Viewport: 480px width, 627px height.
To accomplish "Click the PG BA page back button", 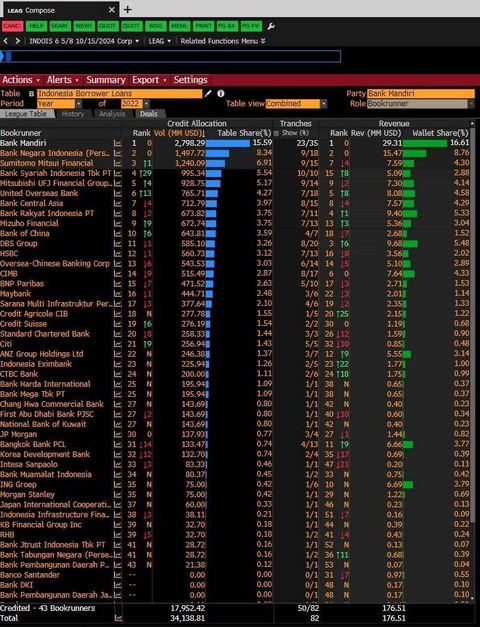I will point(227,26).
